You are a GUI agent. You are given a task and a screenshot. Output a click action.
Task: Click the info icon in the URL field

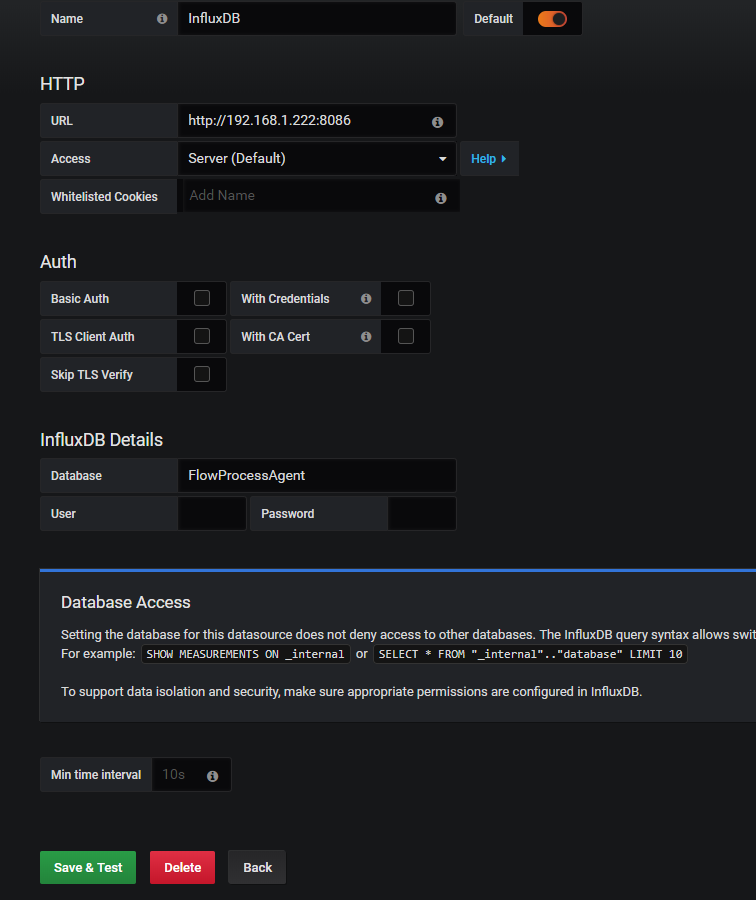click(x=437, y=122)
